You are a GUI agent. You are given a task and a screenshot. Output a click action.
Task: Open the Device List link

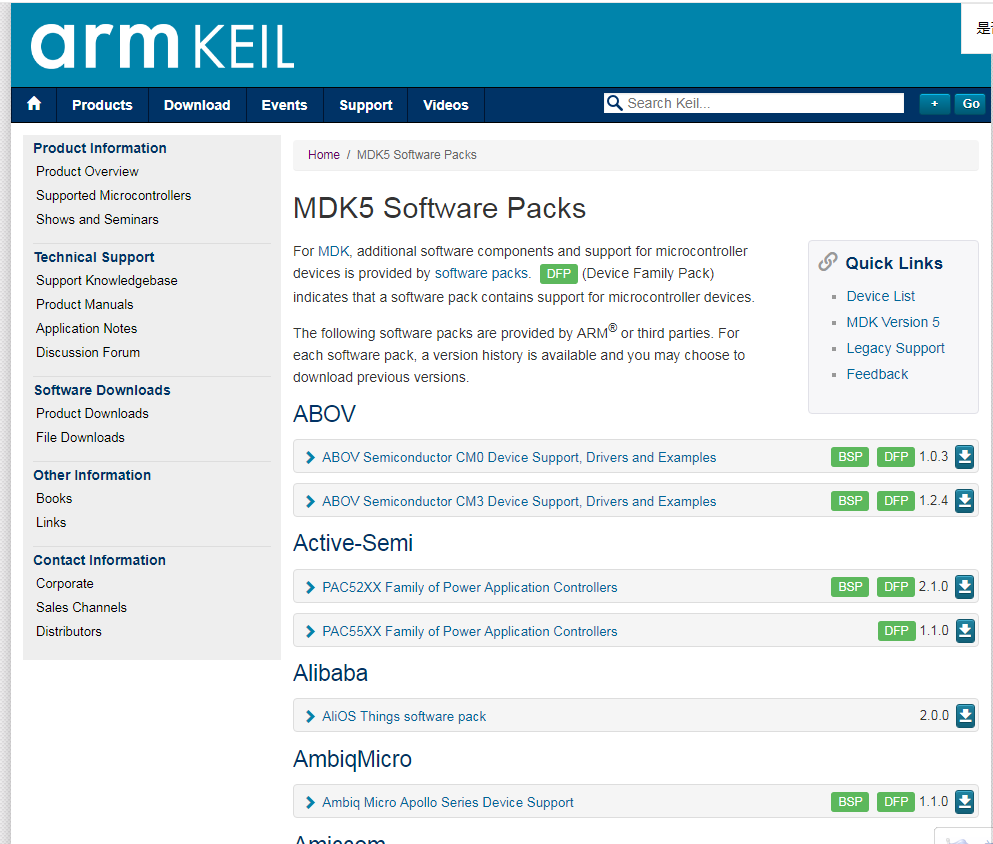coord(880,295)
